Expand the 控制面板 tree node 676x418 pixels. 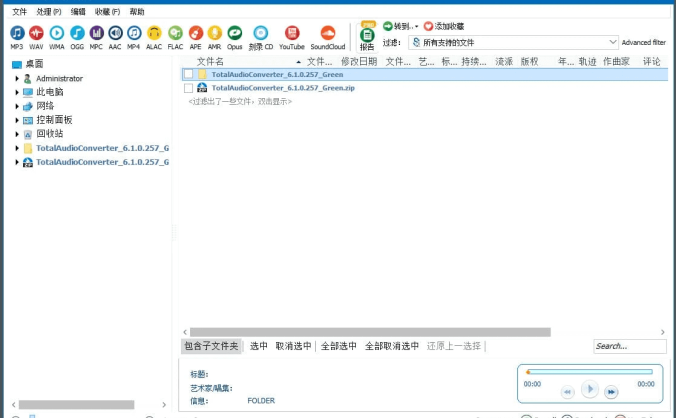(x=17, y=120)
